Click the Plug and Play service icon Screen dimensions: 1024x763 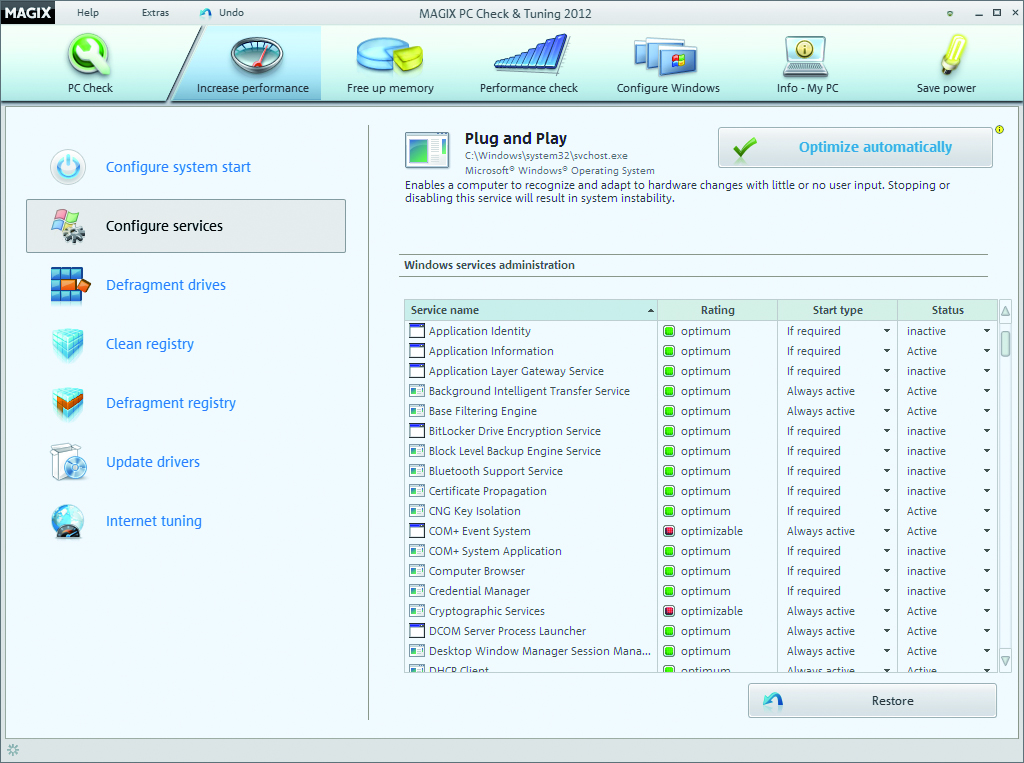pyautogui.click(x=426, y=150)
